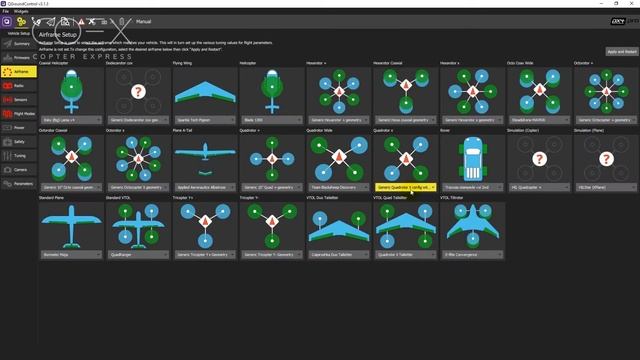This screenshot has width=640, height=360.
Task: Open the Tuning setup page
Action: pos(19,156)
